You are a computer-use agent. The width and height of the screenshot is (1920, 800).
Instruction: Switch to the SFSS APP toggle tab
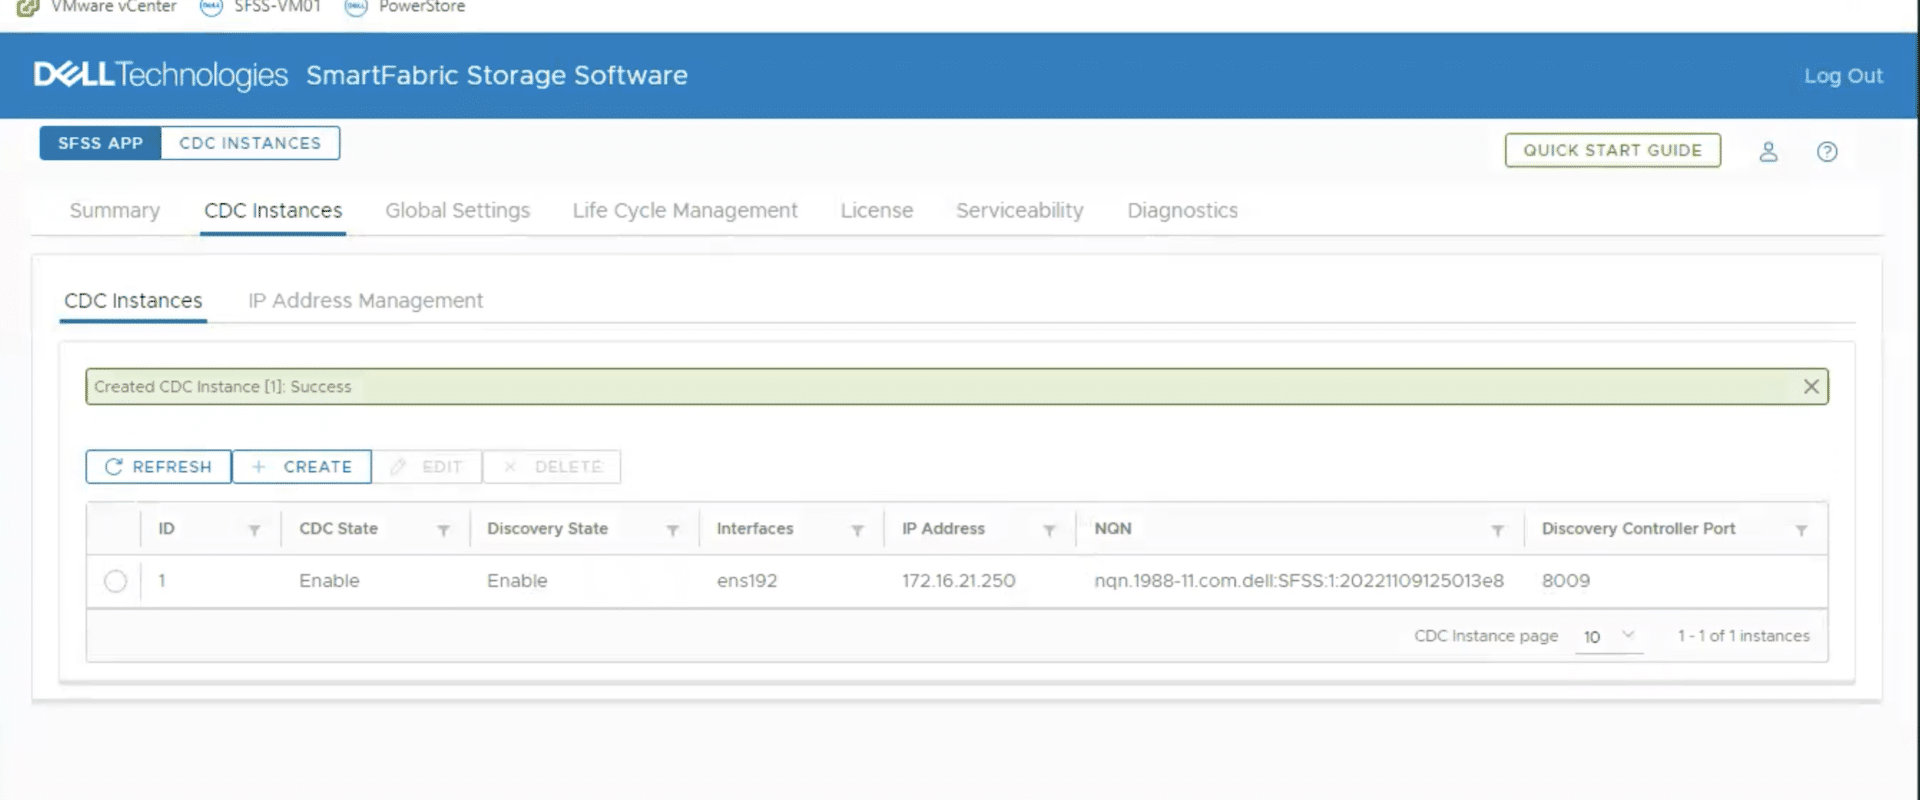point(100,143)
